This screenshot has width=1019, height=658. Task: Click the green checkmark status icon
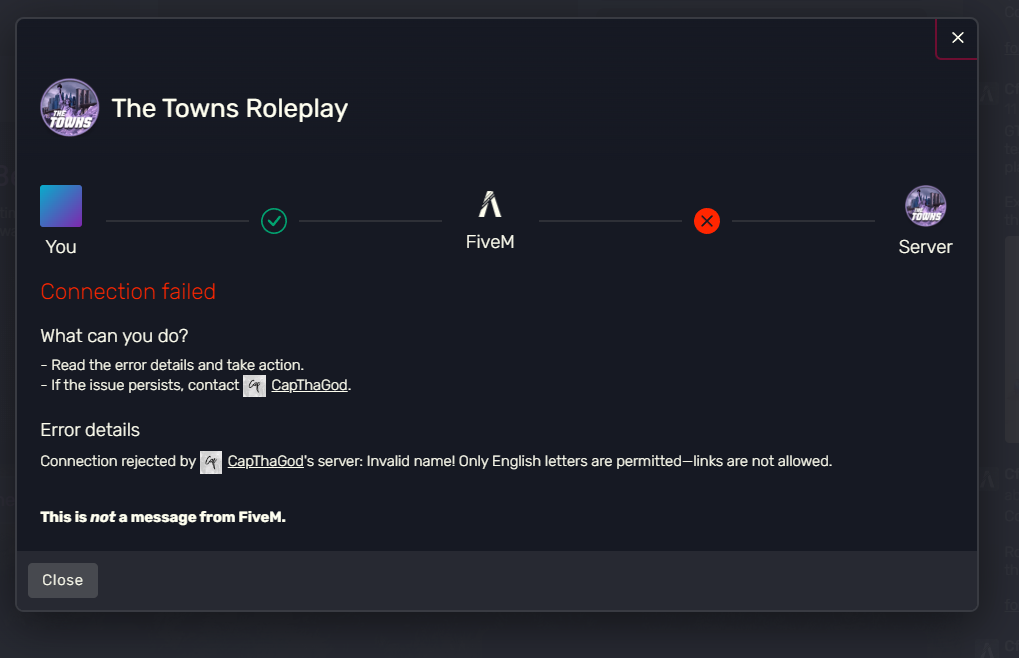tap(274, 221)
